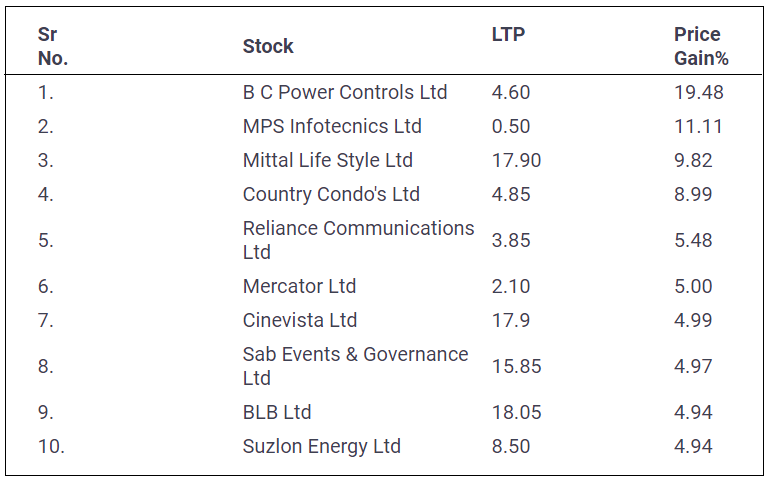Click the 11.11 gain percentage cell

(x=698, y=126)
